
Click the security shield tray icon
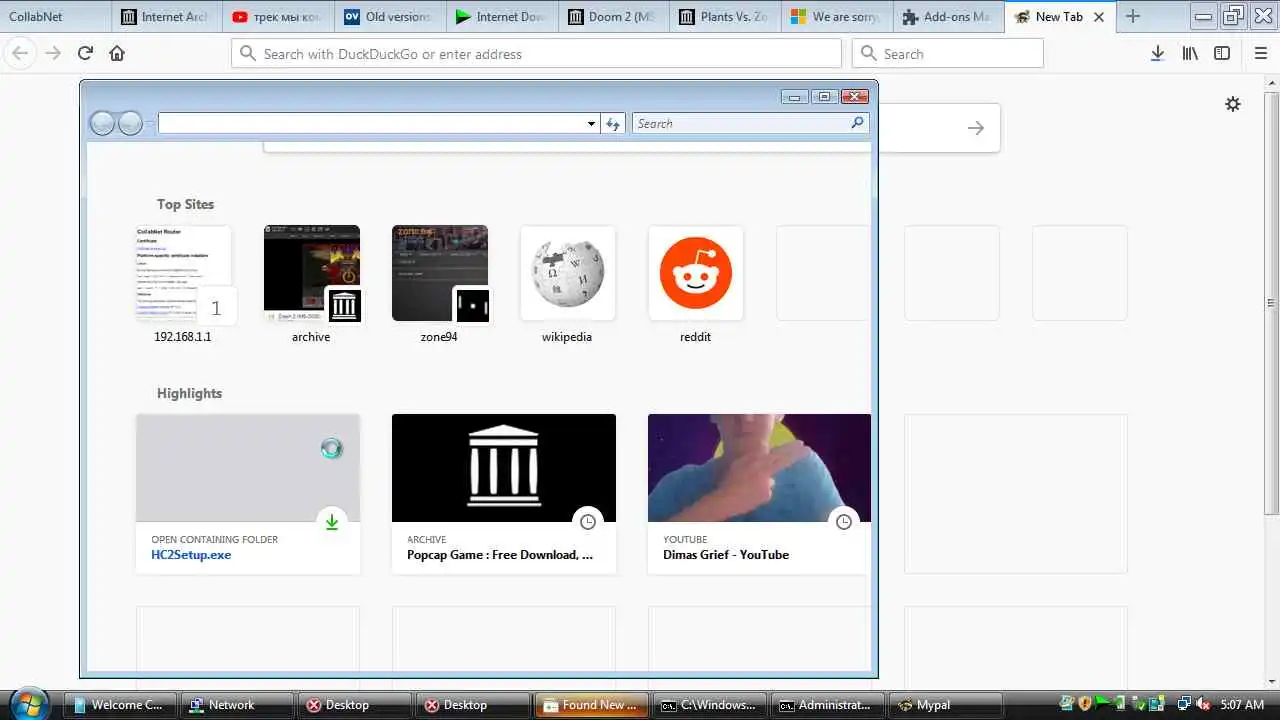(x=1085, y=704)
